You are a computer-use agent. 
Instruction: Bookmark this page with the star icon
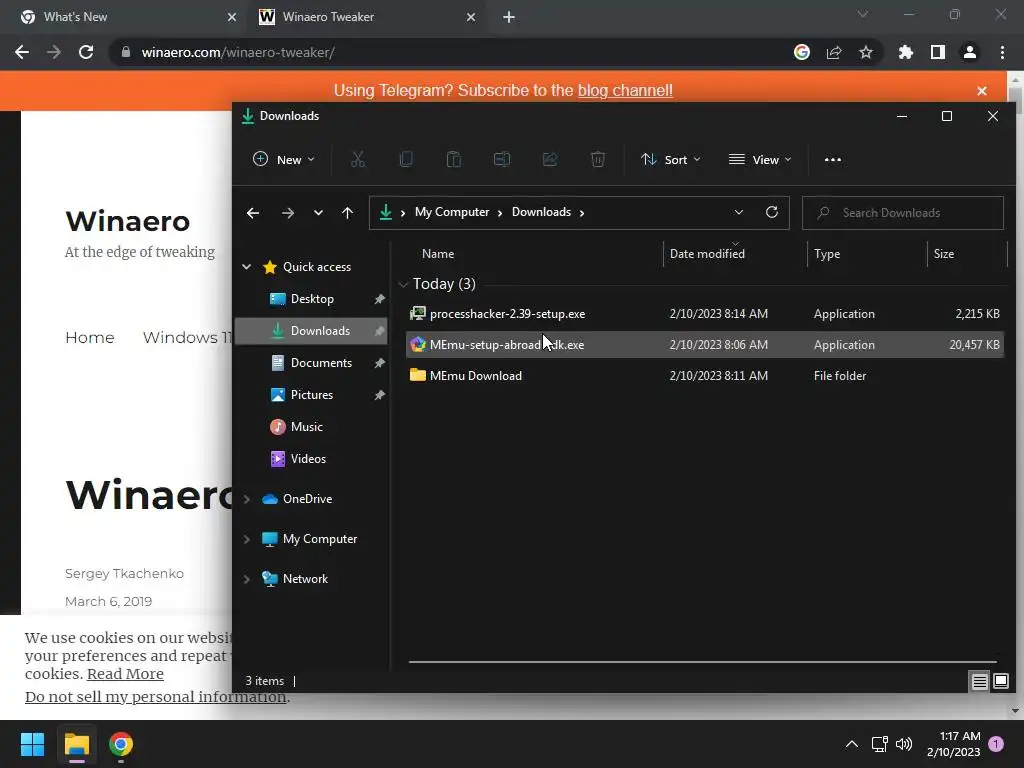coord(866,52)
